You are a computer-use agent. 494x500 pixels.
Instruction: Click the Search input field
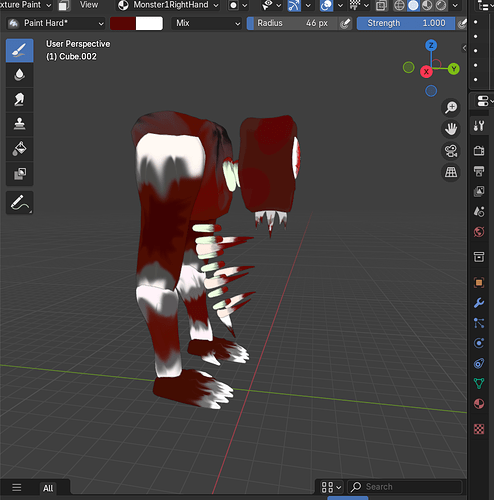click(405, 487)
